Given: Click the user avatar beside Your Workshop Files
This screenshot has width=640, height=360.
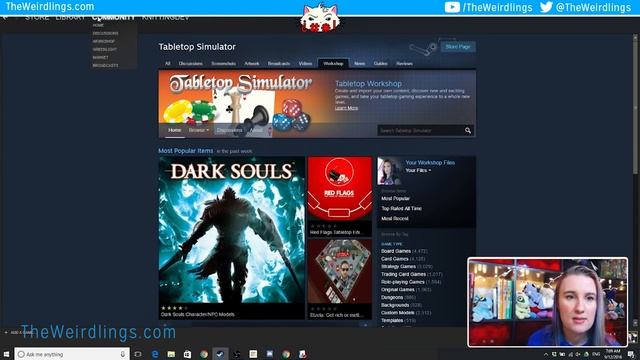Looking at the screenshot, I should coord(389,171).
